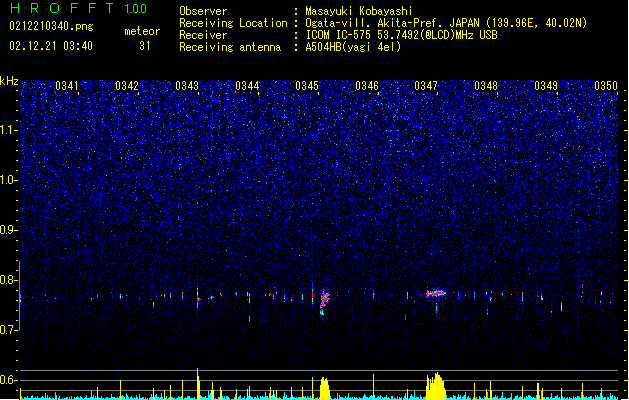Click the date stamp 02.12.21 03:40

coord(51,46)
